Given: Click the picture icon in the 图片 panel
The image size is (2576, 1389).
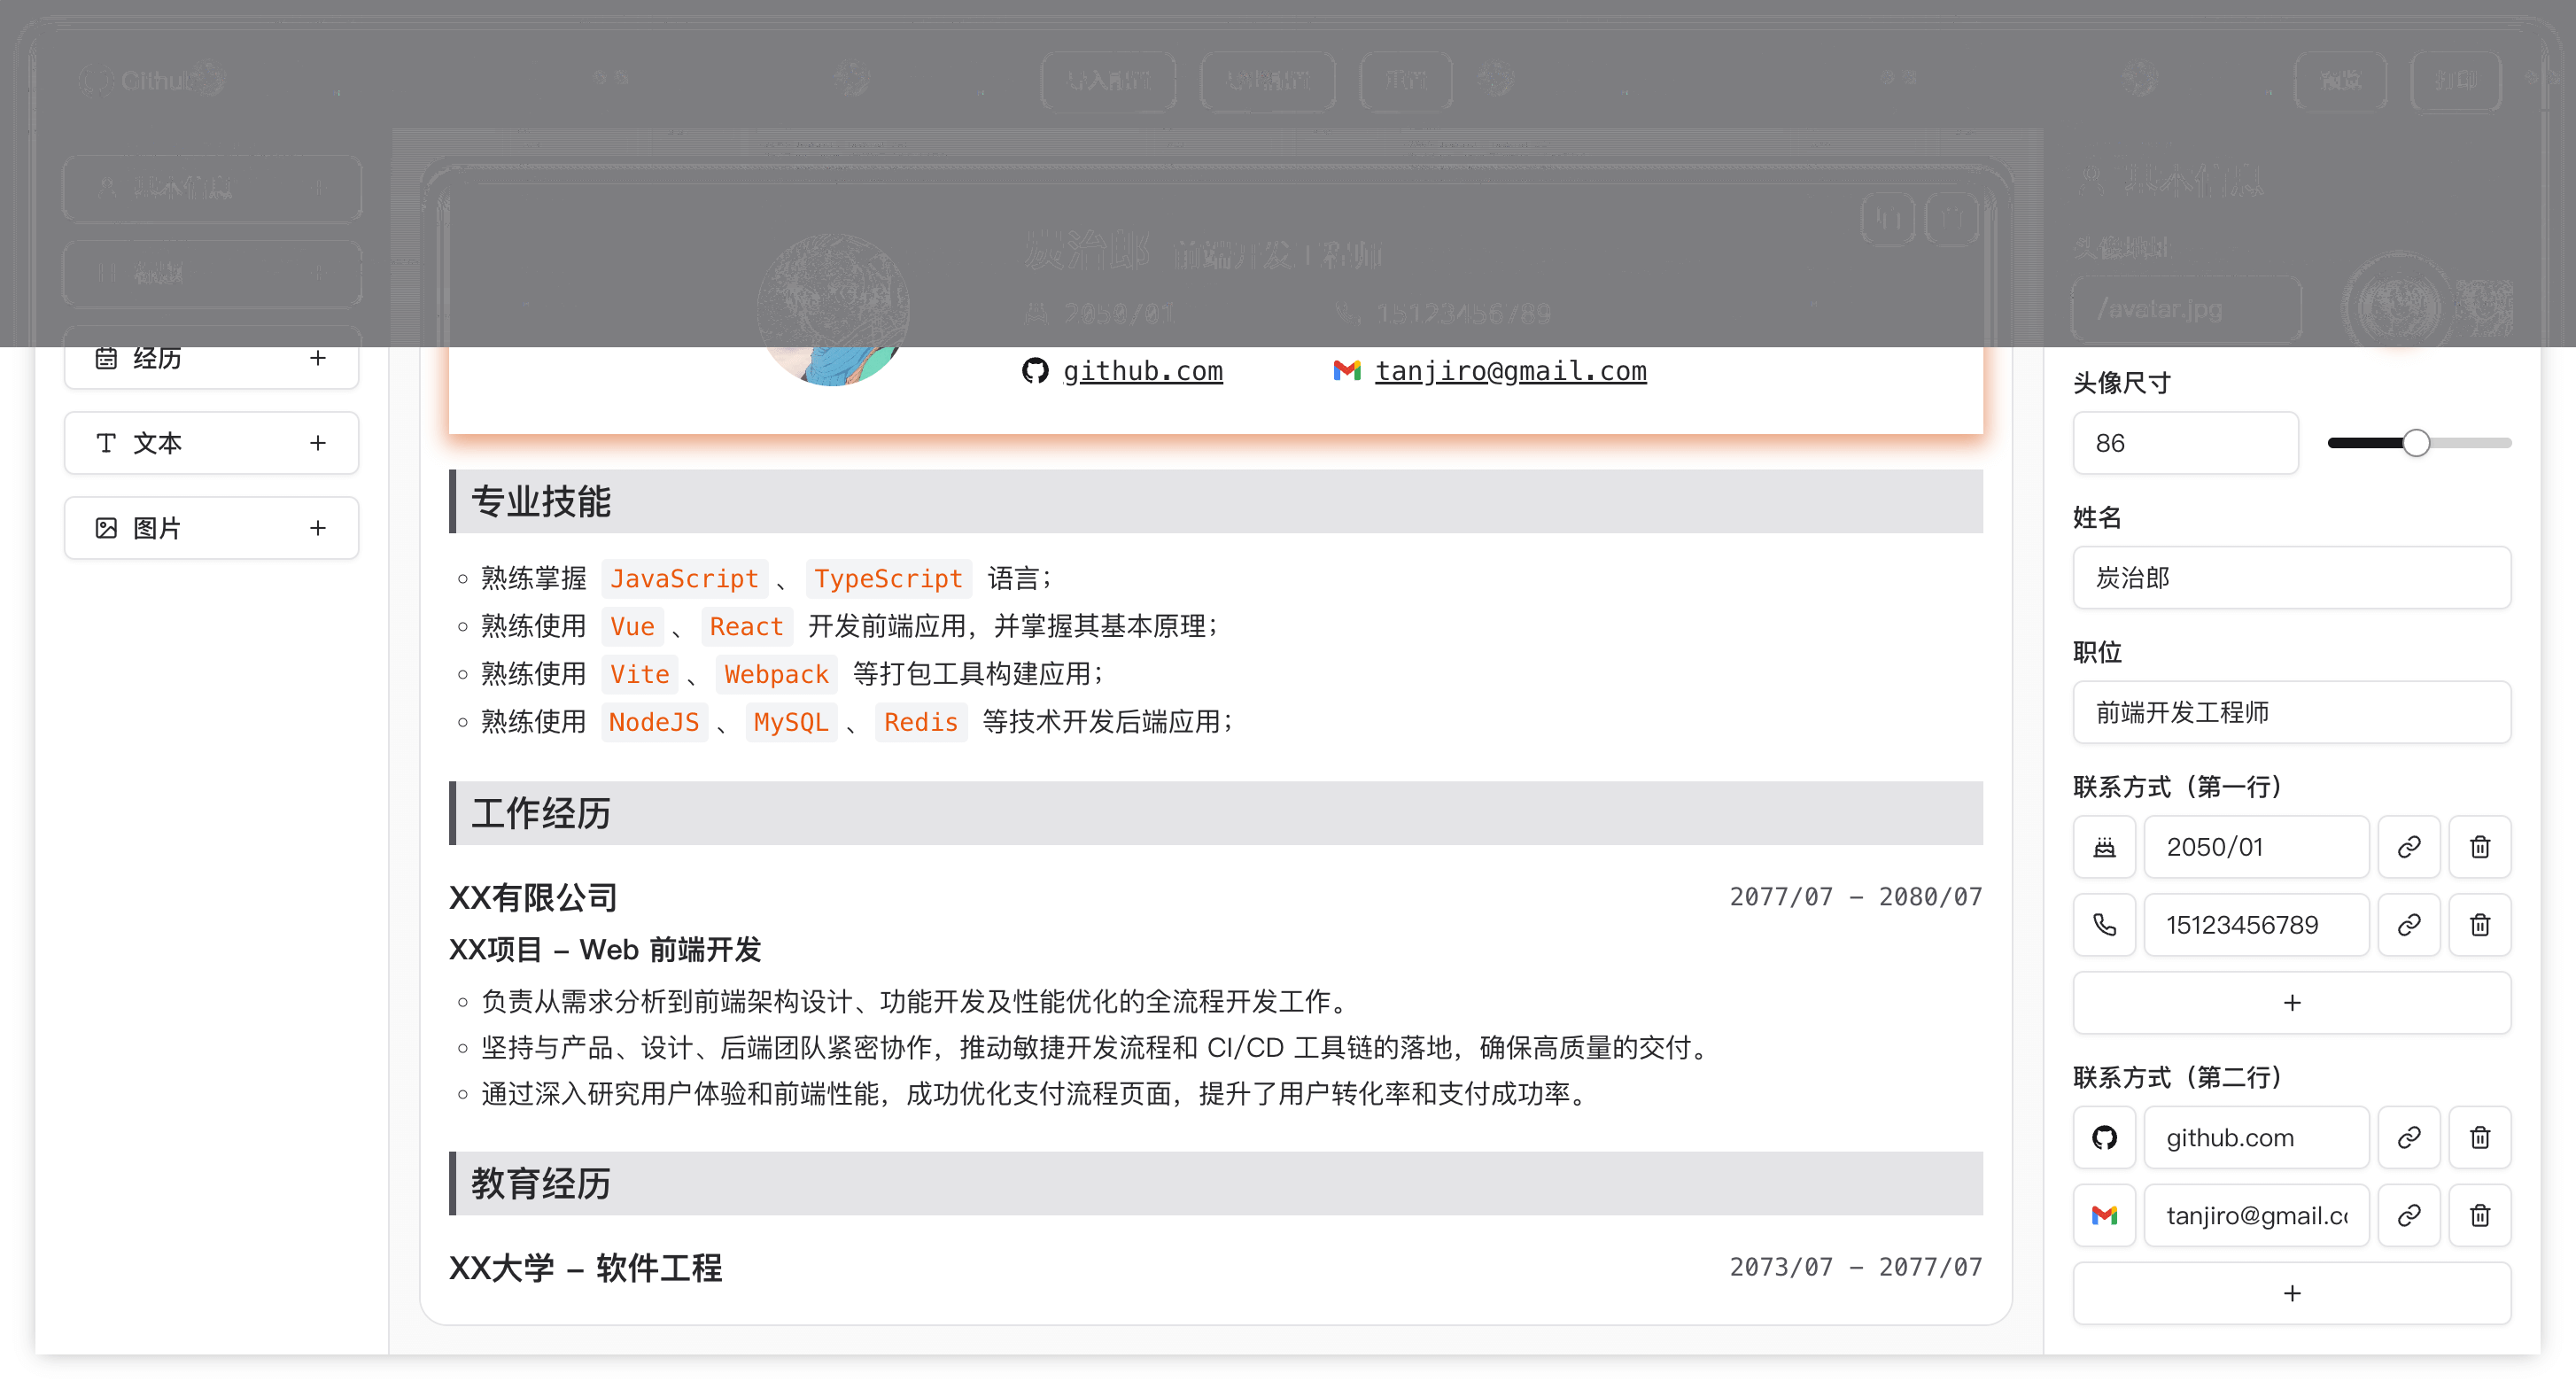Looking at the screenshot, I should (x=106, y=527).
